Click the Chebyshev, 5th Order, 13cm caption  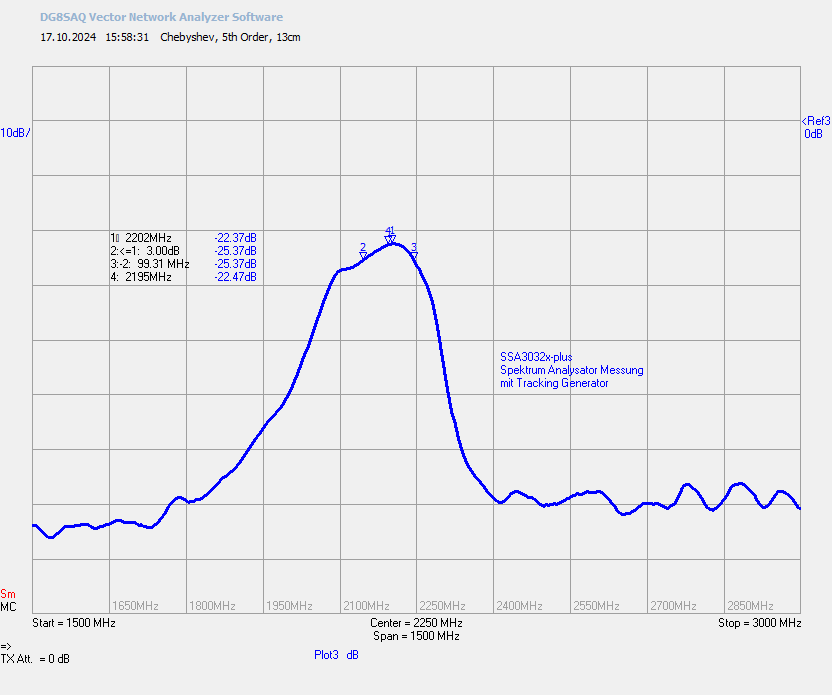(230, 37)
